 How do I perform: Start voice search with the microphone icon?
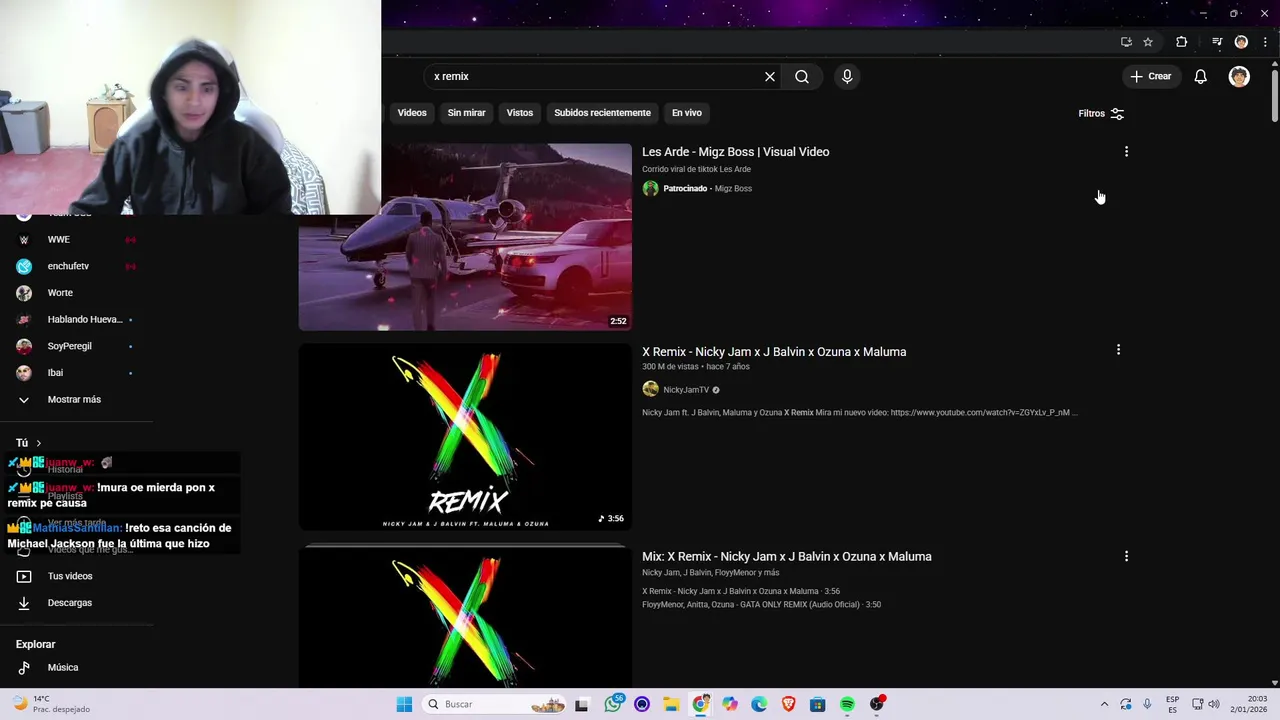847,76
